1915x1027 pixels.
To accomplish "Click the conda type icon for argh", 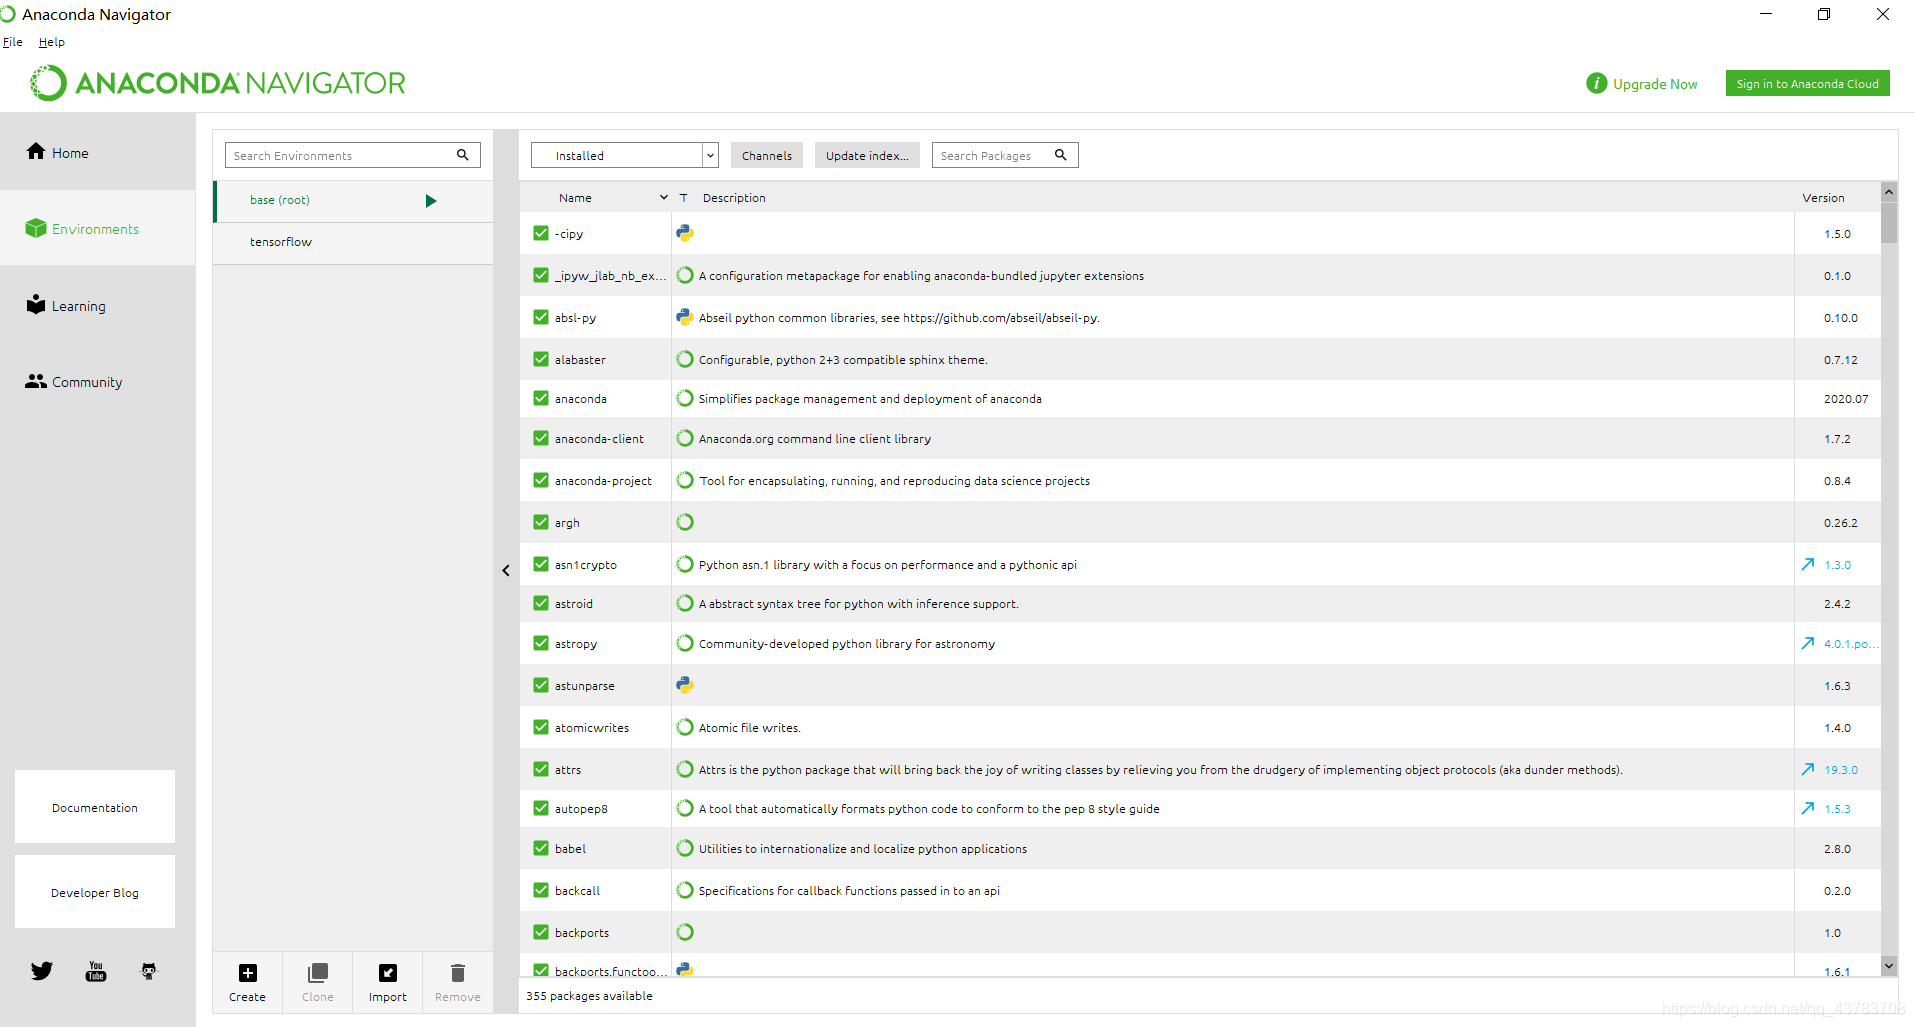I will point(685,522).
